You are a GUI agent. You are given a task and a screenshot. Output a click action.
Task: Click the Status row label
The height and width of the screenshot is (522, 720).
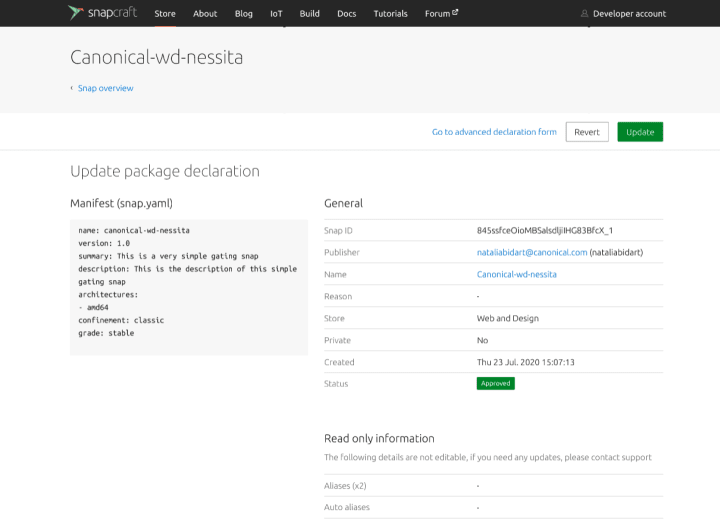click(336, 383)
